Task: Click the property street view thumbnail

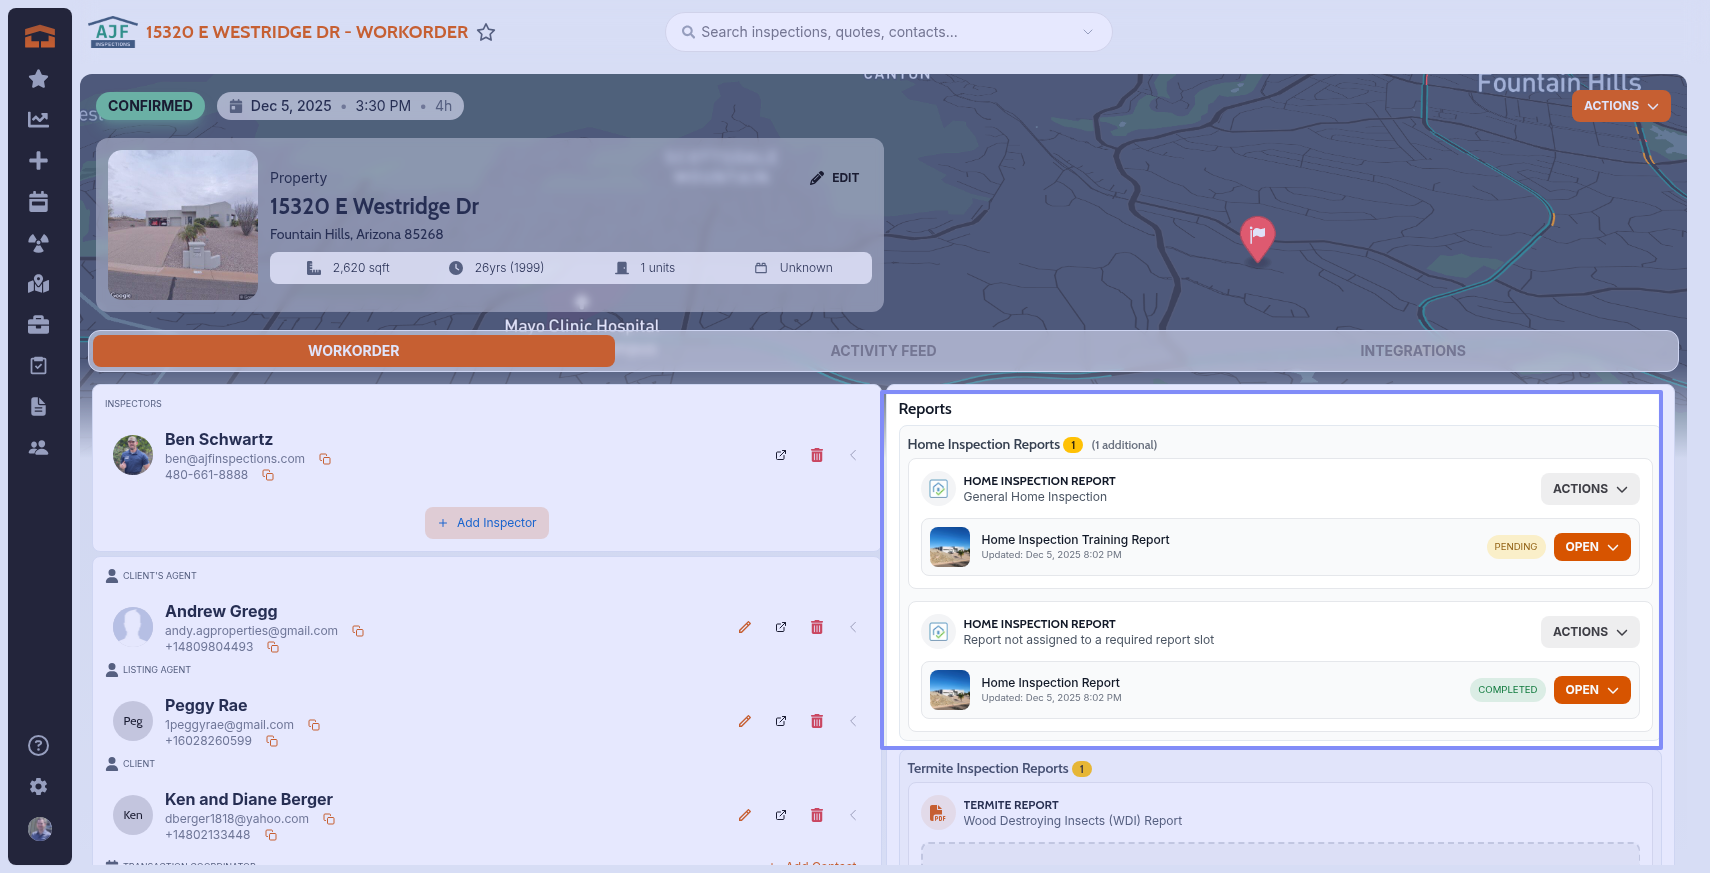Action: pyautogui.click(x=183, y=225)
